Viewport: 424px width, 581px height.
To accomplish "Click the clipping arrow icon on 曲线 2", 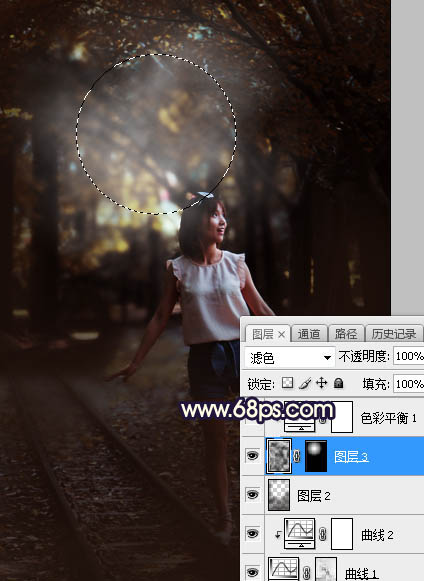I will (x=278, y=535).
